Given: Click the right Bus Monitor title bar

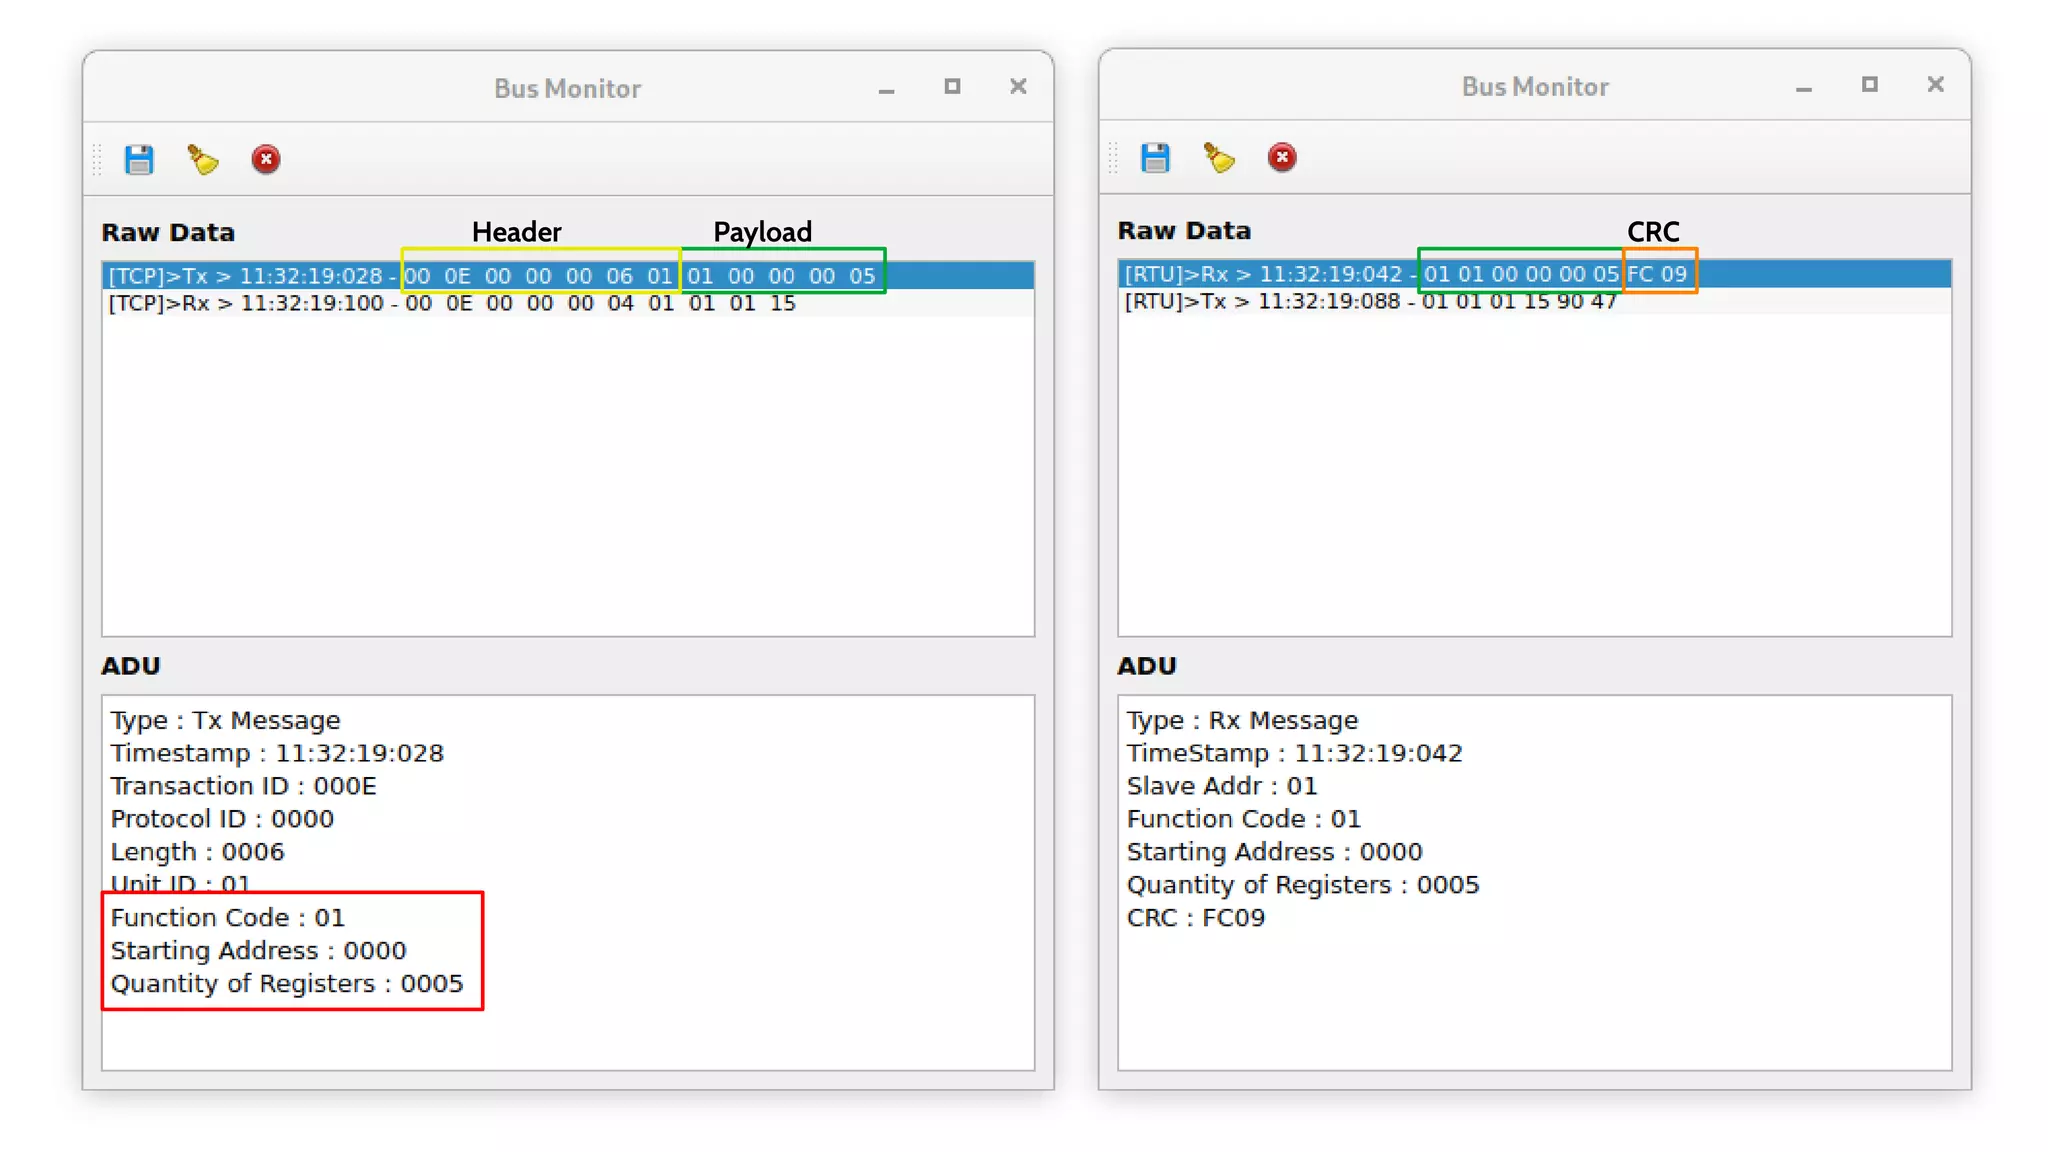Looking at the screenshot, I should click(x=1535, y=86).
